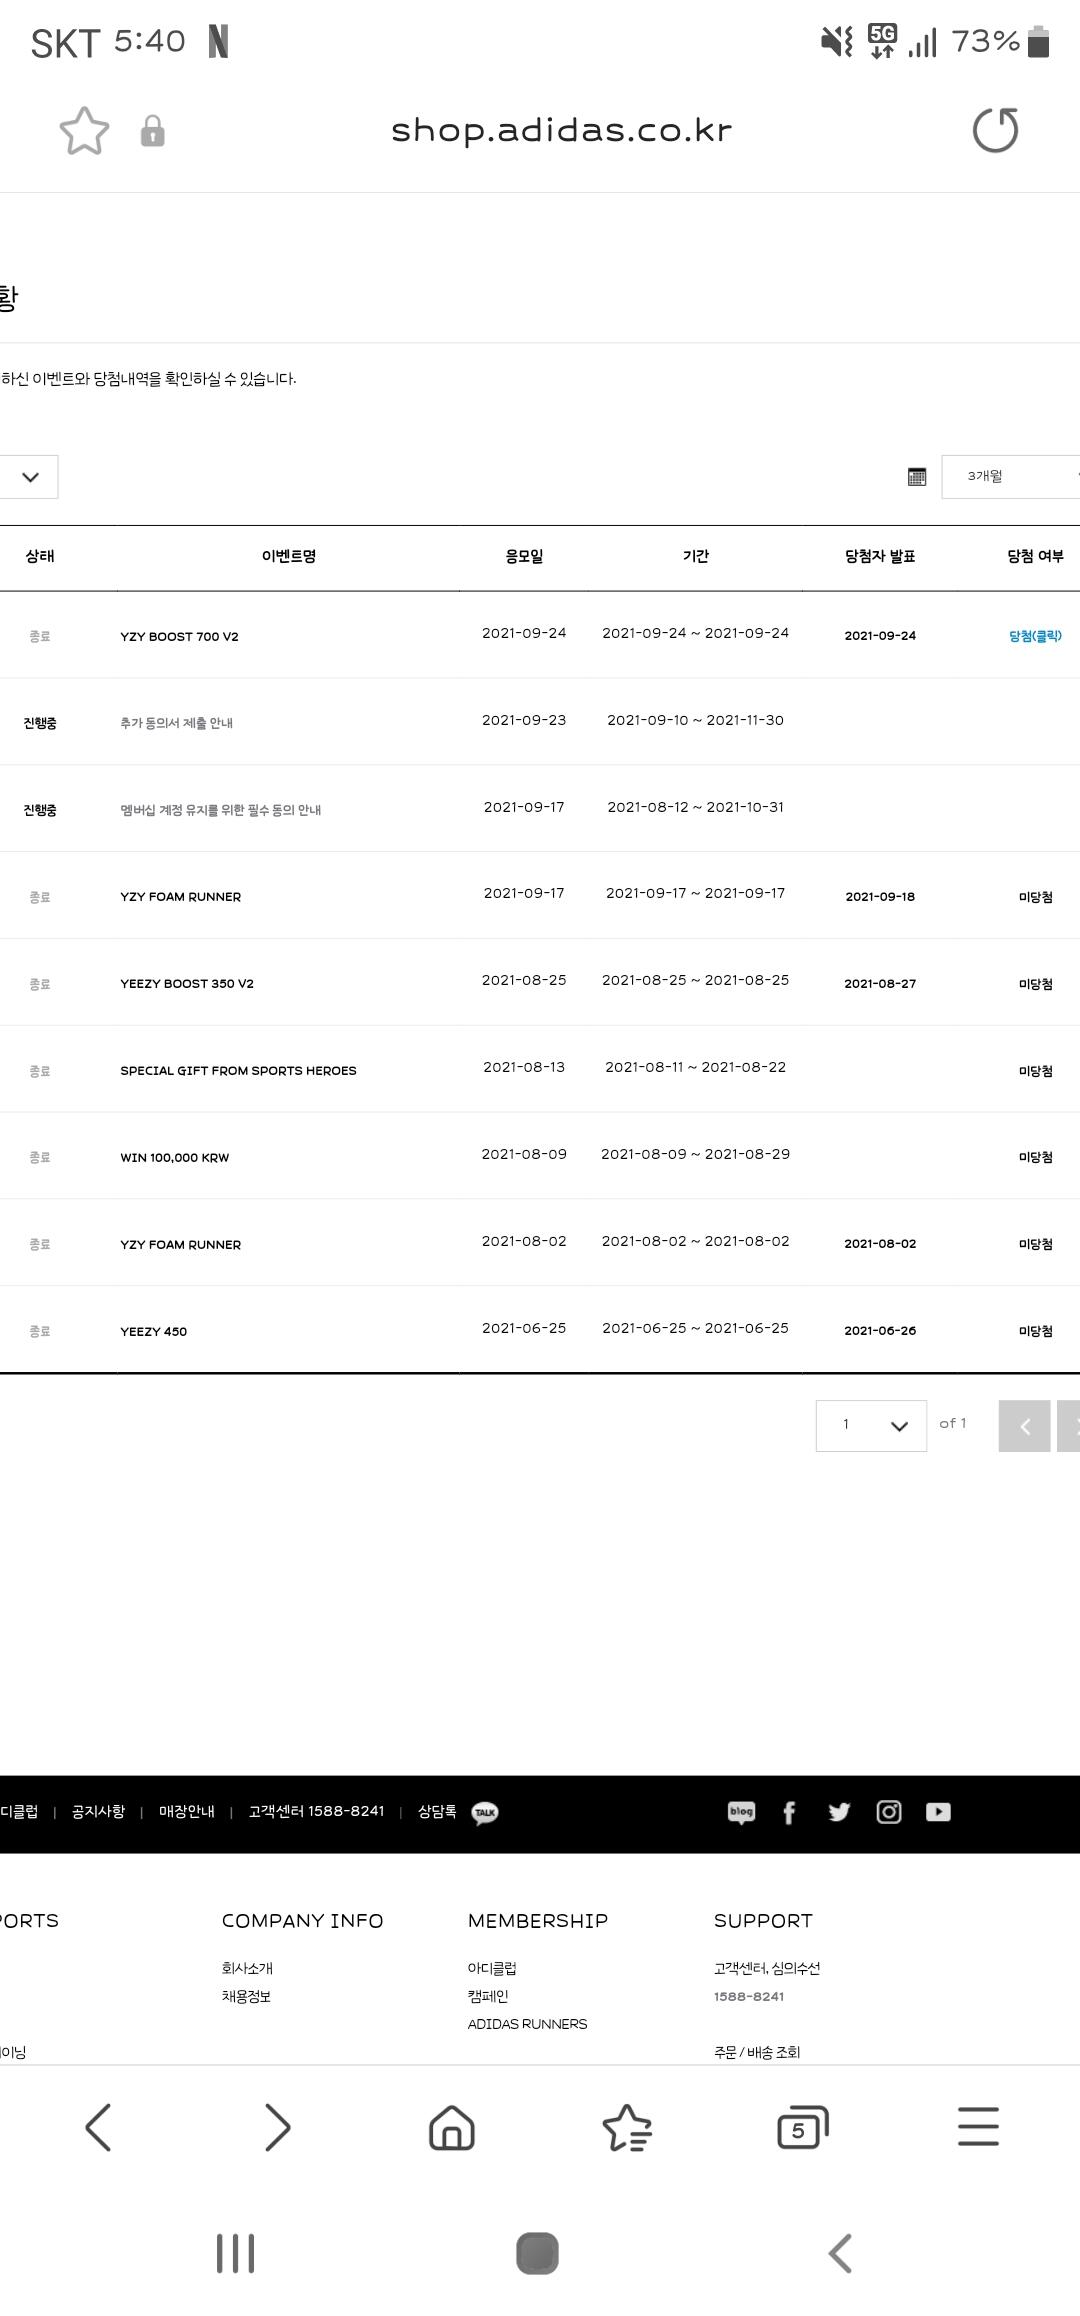Show the 5 open browser tabs

coord(802,2127)
